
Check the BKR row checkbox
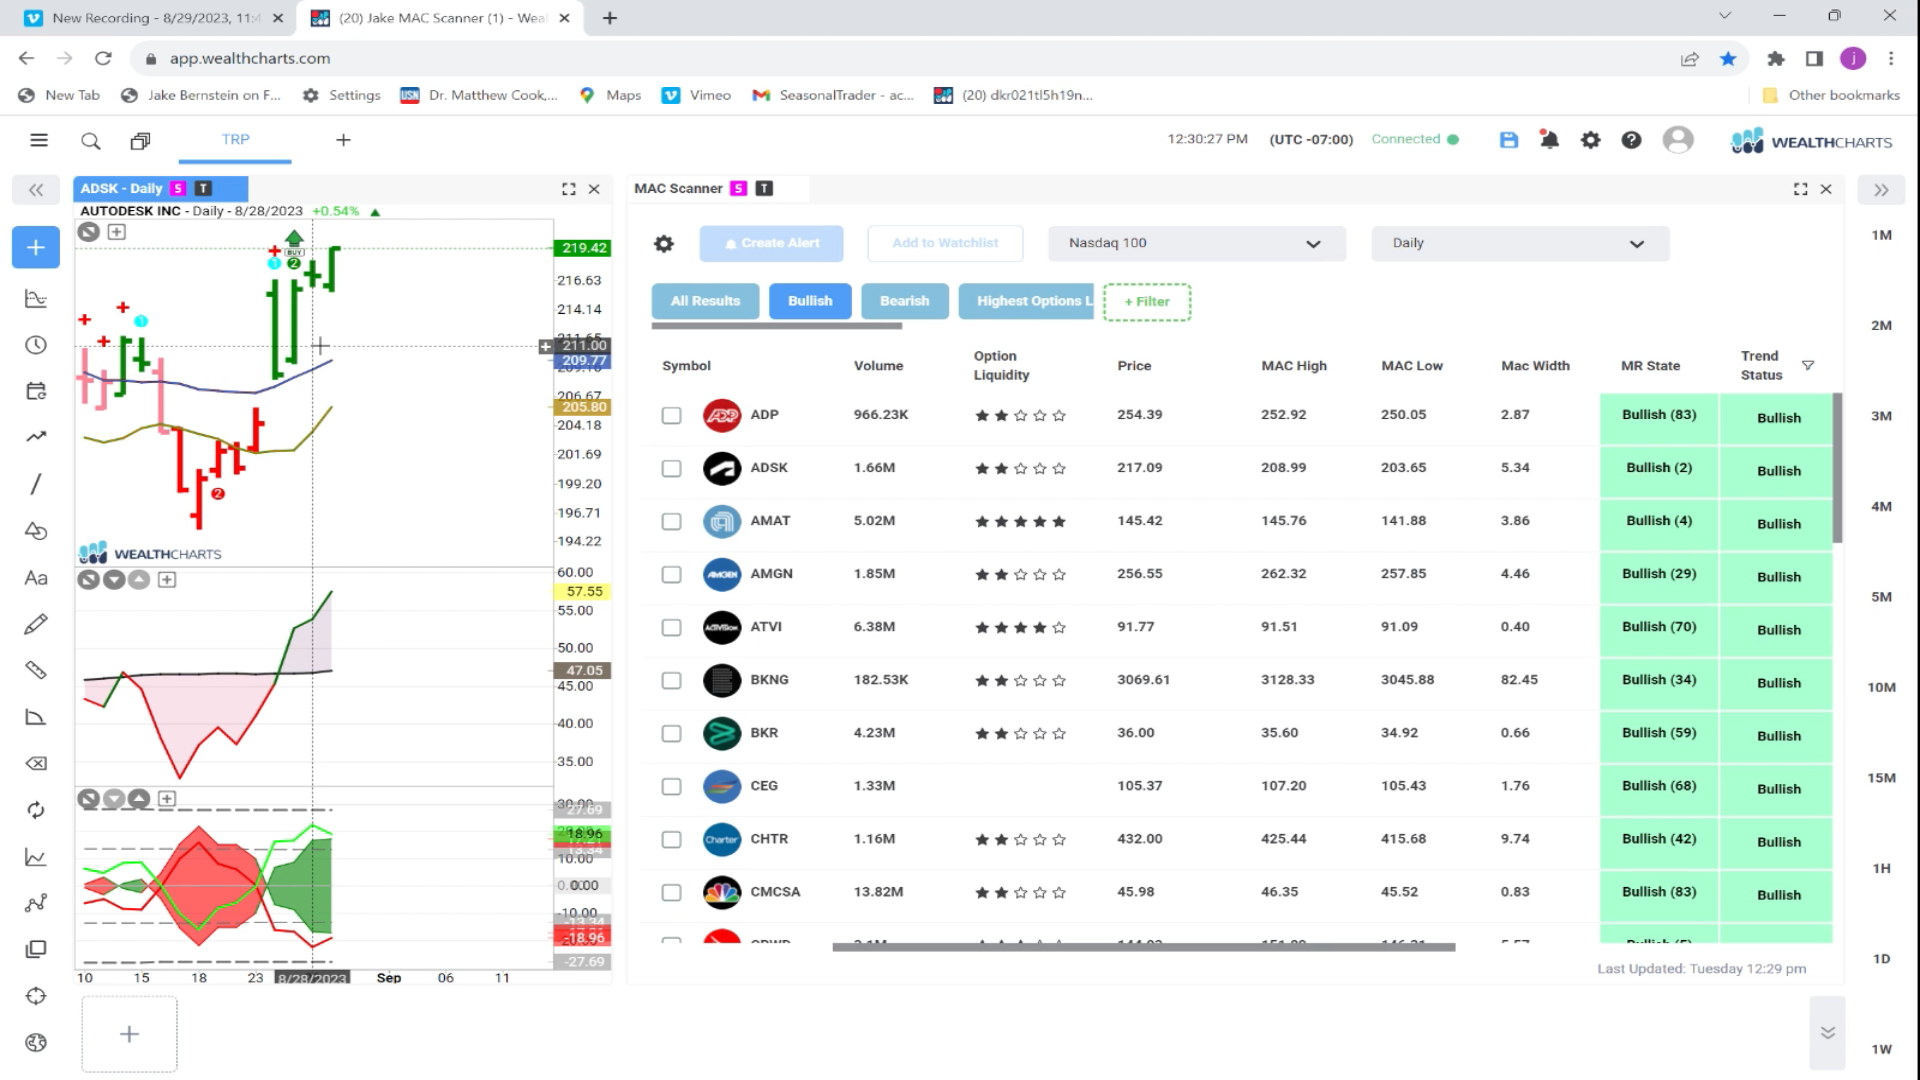[x=672, y=733]
